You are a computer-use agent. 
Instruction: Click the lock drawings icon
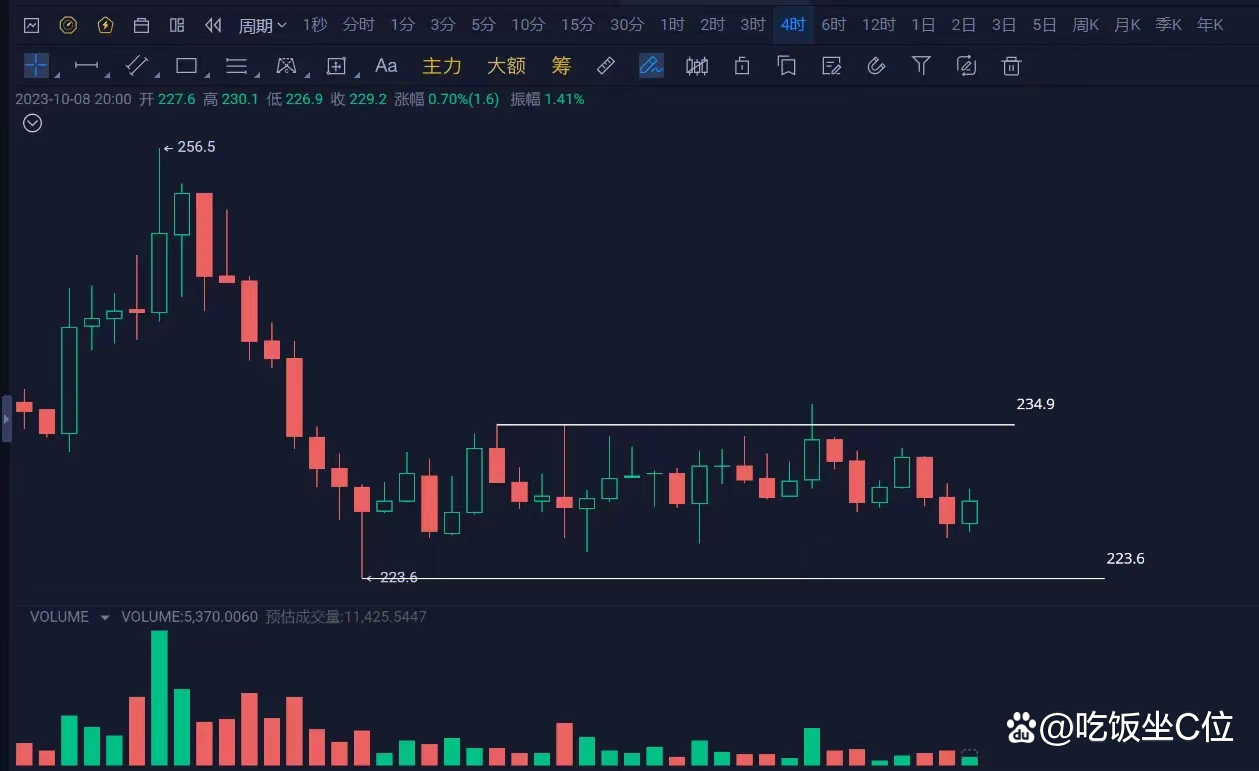(742, 66)
